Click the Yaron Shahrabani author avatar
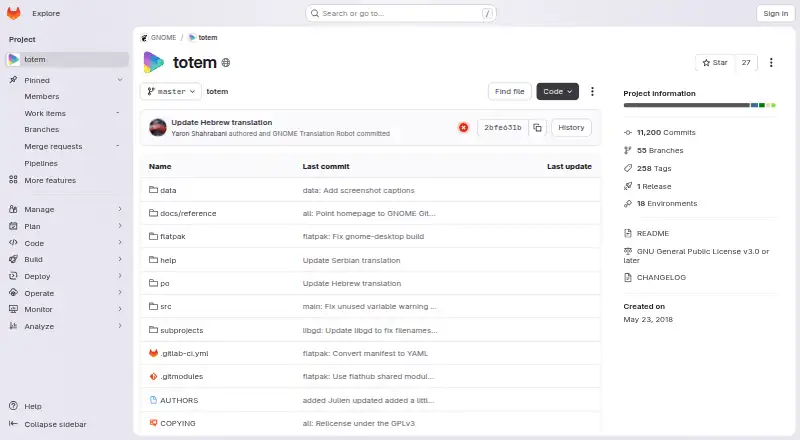This screenshot has width=800, height=440. point(158,128)
